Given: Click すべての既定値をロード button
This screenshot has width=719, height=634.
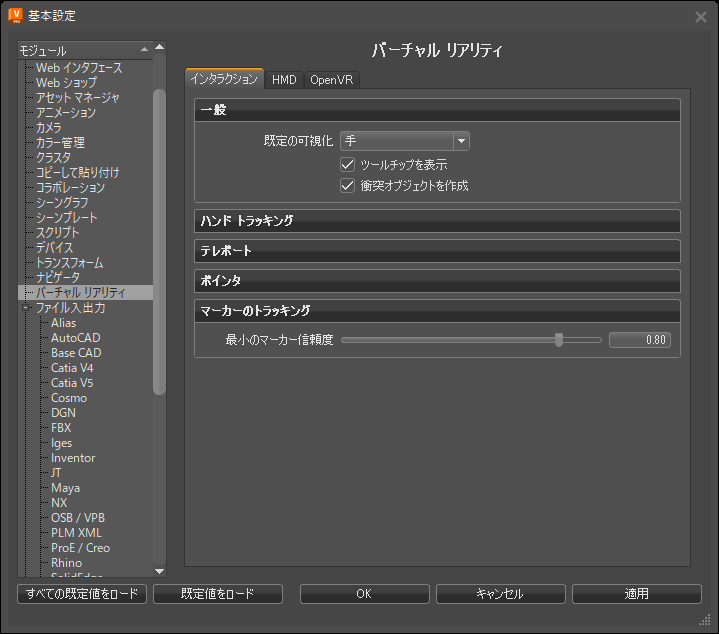Looking at the screenshot, I should click(x=82, y=594).
